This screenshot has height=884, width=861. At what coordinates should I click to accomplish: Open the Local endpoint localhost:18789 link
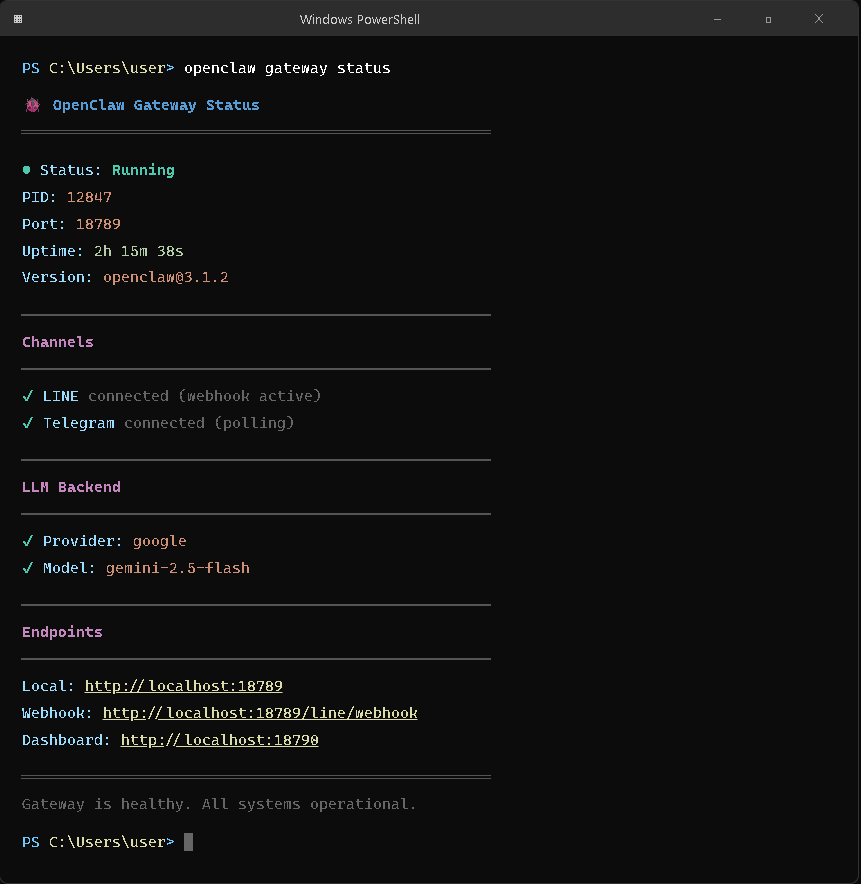tap(183, 686)
